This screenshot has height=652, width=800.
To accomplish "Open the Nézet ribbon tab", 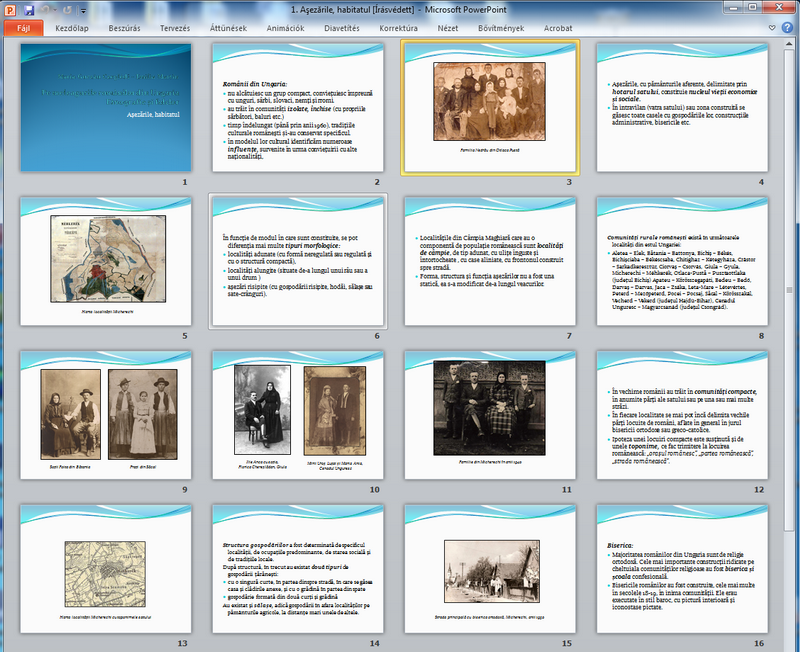I will pos(449,29).
